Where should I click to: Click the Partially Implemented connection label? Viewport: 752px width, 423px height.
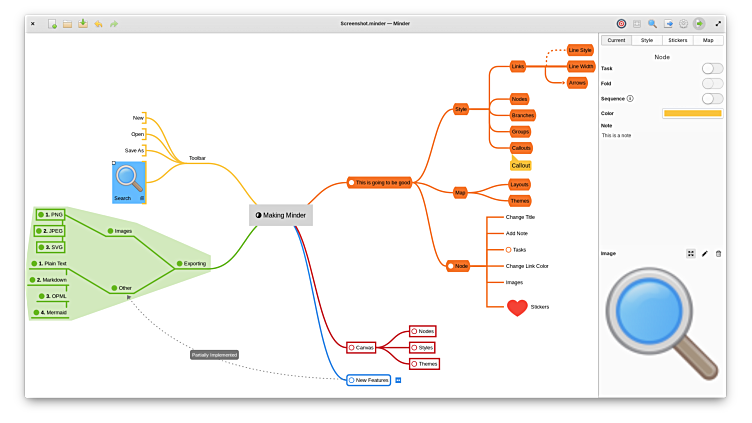point(214,354)
